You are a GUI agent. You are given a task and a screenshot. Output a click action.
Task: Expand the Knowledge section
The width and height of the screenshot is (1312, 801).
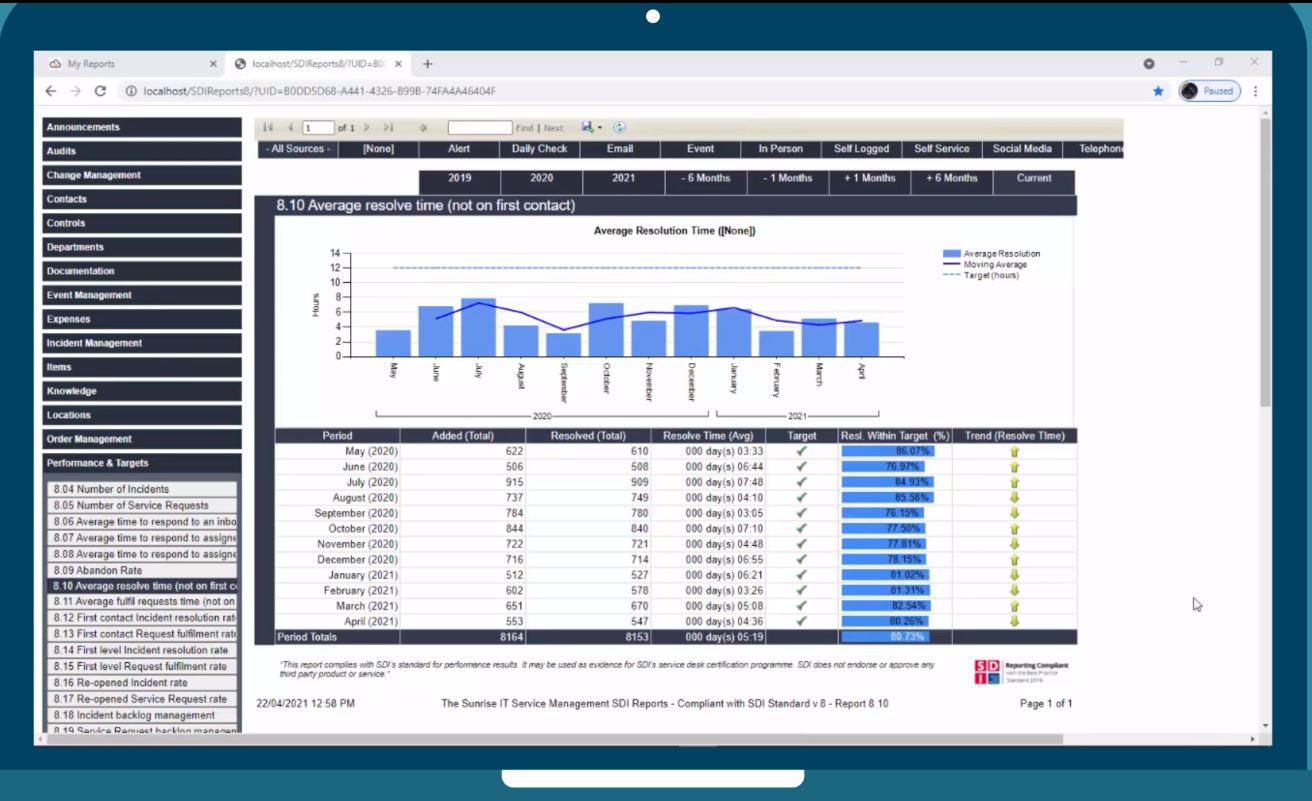point(142,391)
